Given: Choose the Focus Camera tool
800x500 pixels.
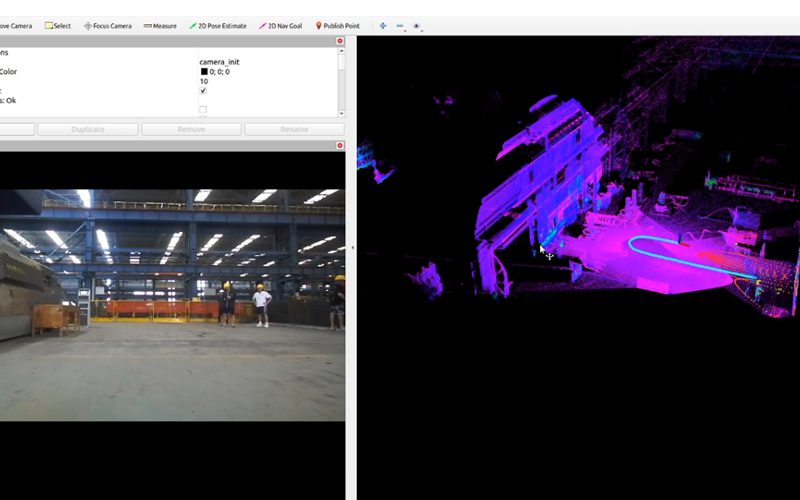Looking at the screenshot, I should tap(108, 25).
